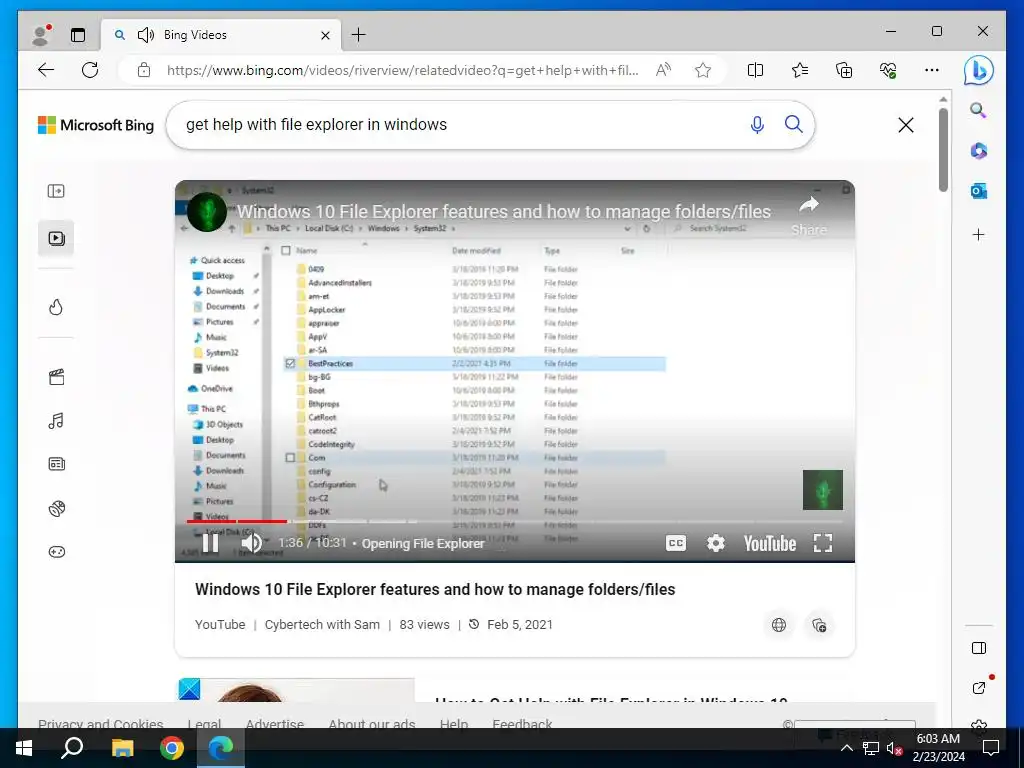Mute the video volume

(251, 543)
